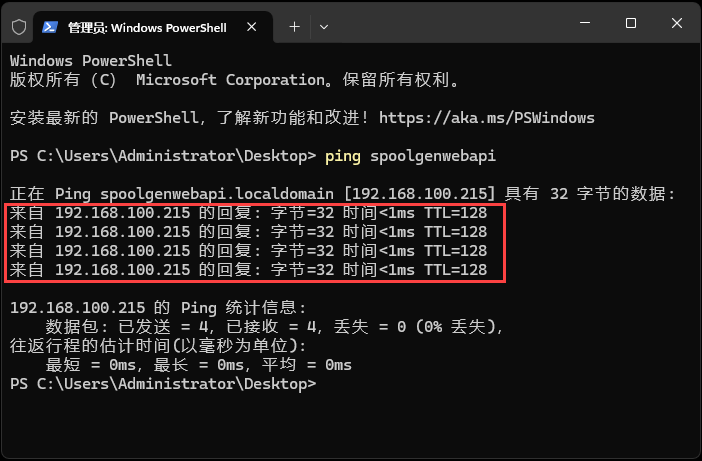
Task: Click the 最短/最长/平均 round-trip times line
Action: click(198, 365)
